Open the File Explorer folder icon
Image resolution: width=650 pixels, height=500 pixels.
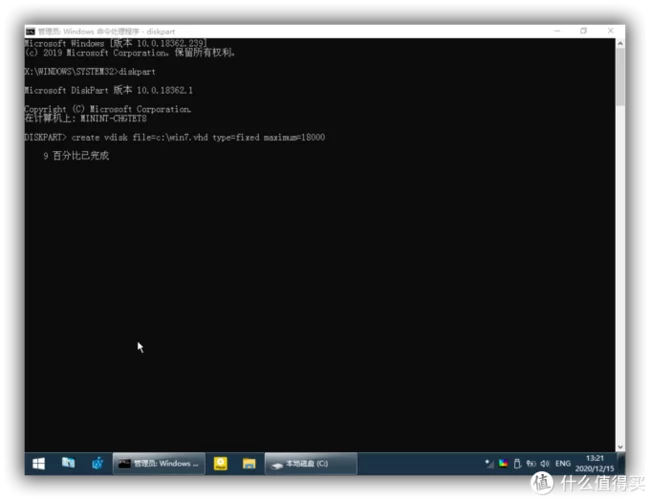249,464
